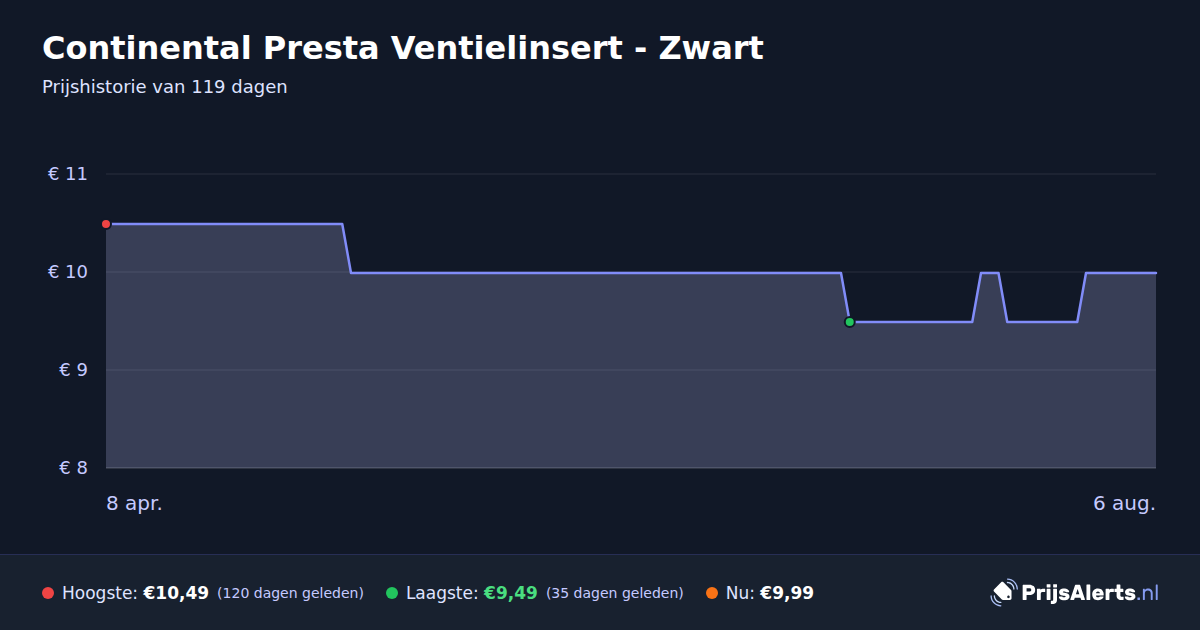Click the Continental Presta Ventielinsert title
This screenshot has width=1200, height=630.
coord(403,47)
